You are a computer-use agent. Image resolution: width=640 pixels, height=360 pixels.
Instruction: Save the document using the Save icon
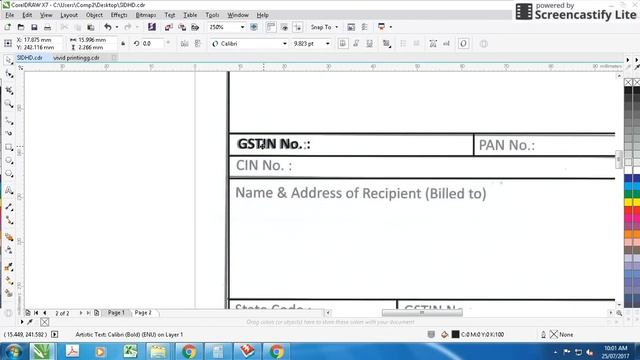[34, 27]
